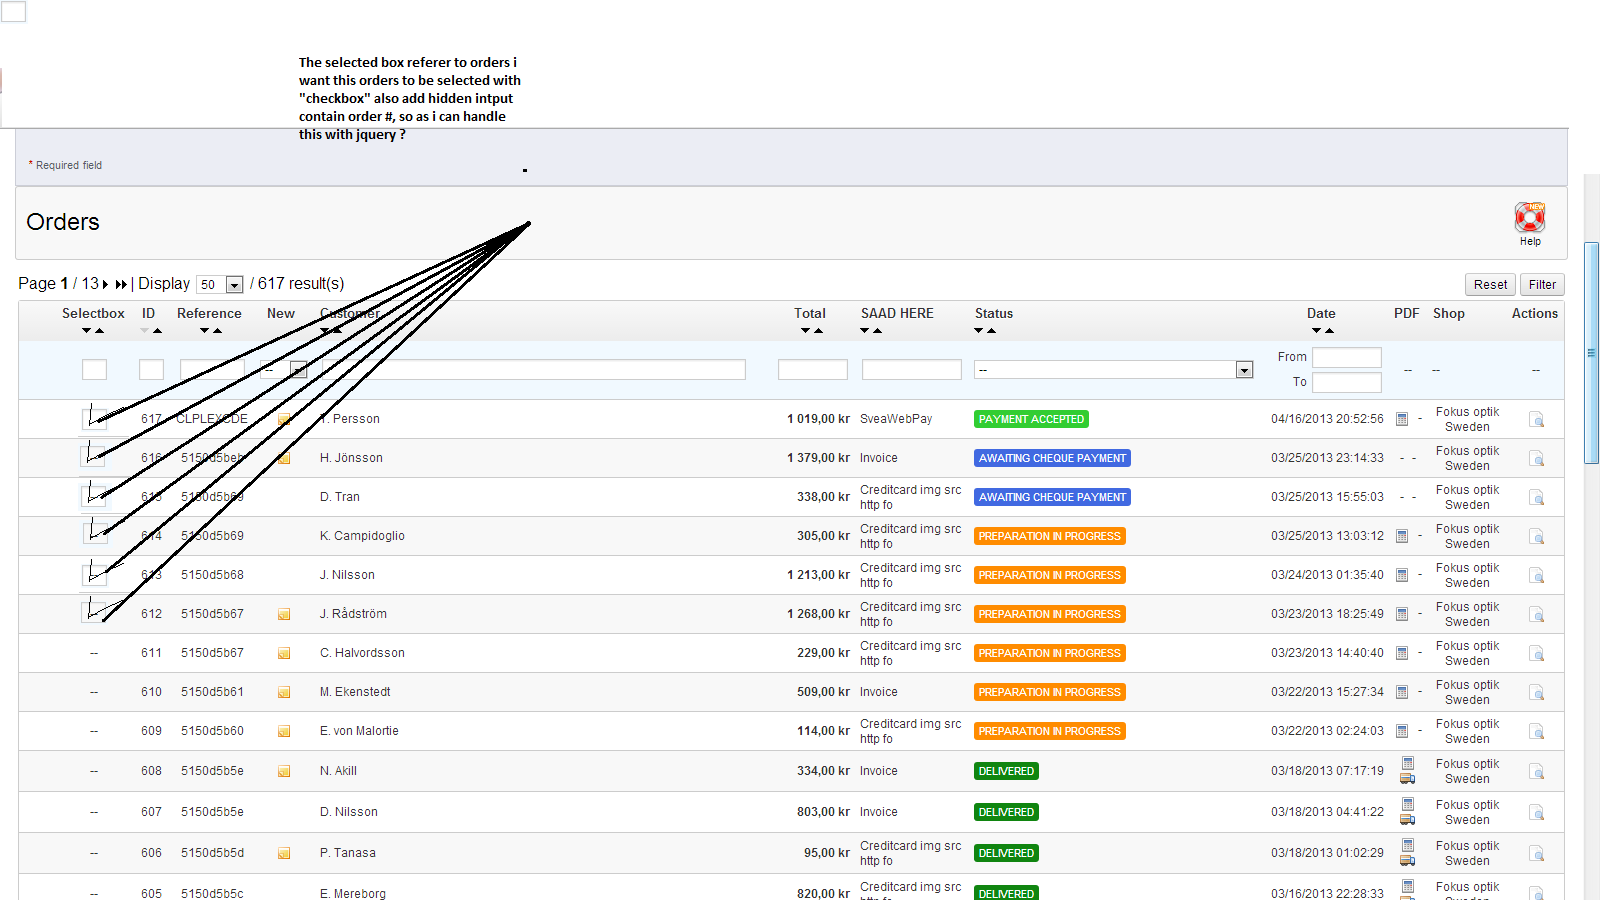Open invoice PDF for order 610
Viewport: 1600px width, 900px height.
click(1402, 692)
